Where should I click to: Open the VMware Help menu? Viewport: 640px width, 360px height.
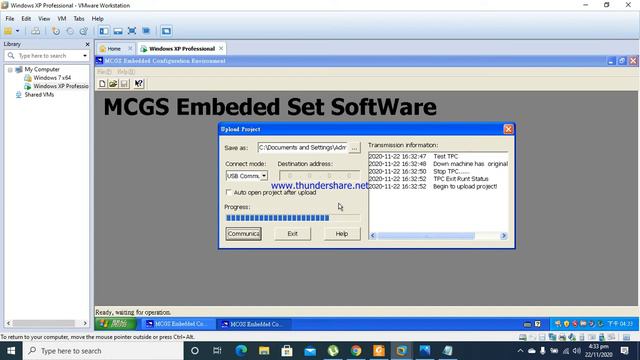[98, 19]
